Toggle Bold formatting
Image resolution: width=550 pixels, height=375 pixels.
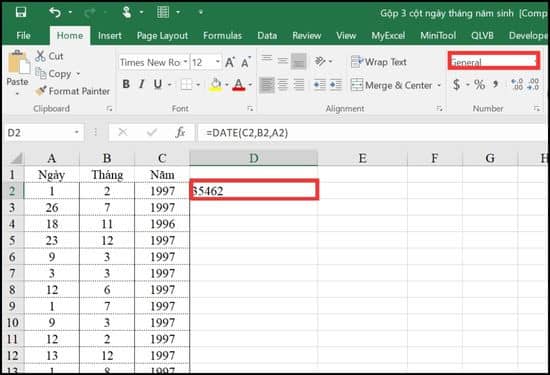[x=126, y=84]
